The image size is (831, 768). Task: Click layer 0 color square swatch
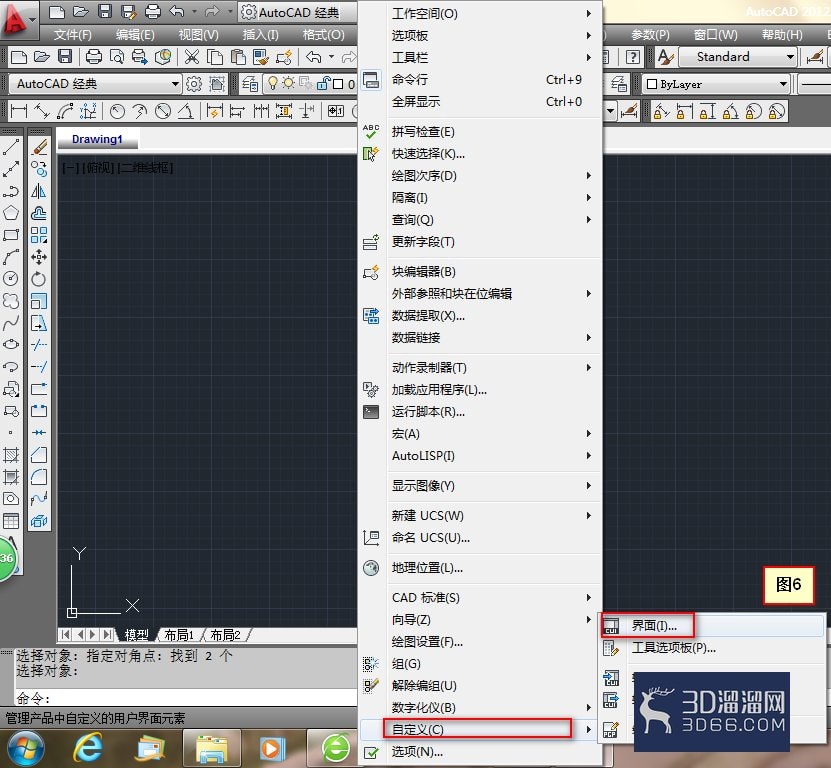click(x=338, y=84)
